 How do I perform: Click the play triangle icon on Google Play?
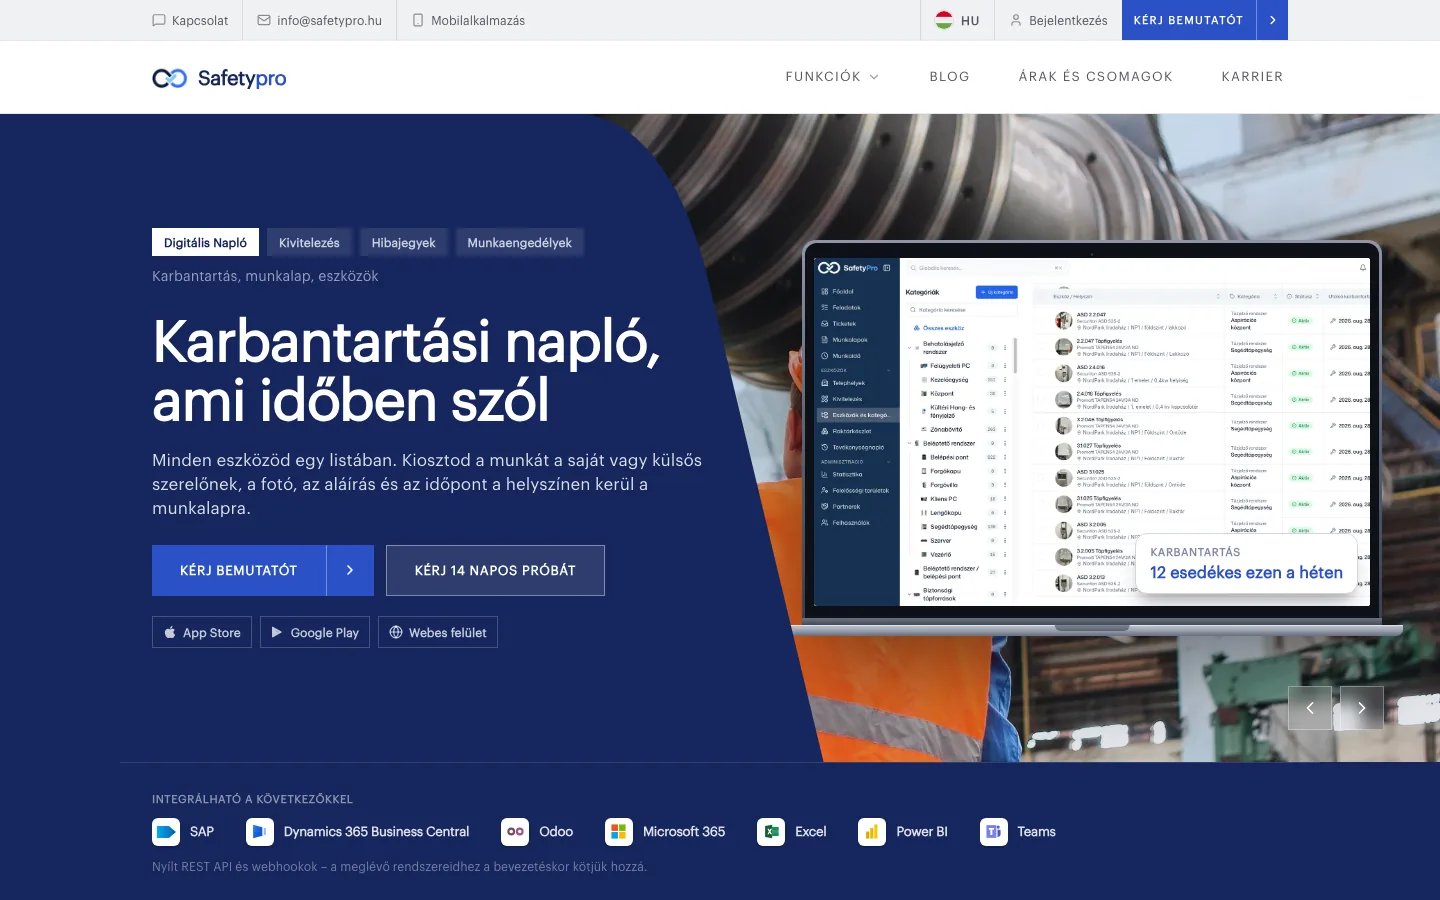(x=277, y=632)
